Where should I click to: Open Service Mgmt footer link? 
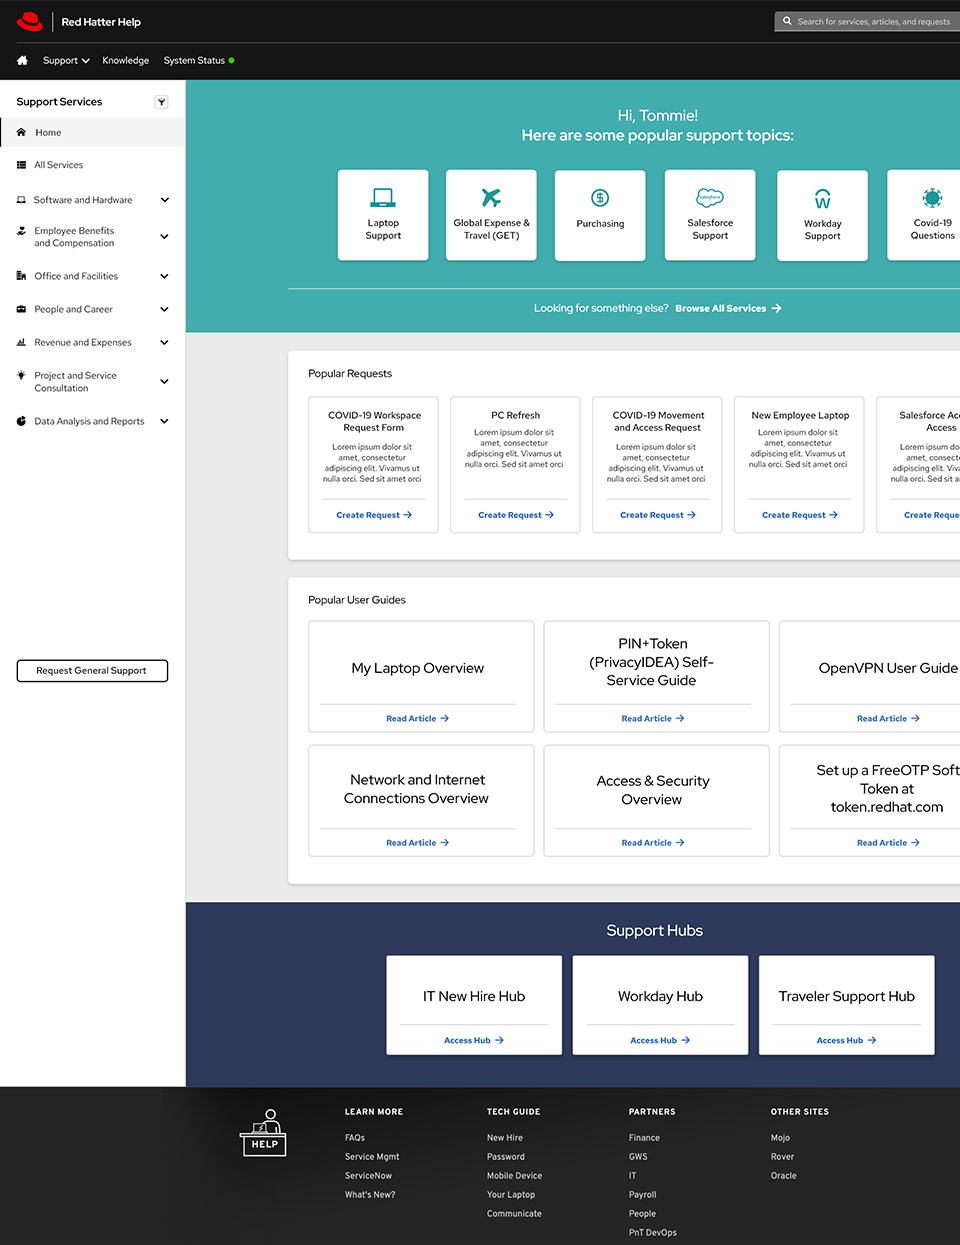(x=372, y=1157)
